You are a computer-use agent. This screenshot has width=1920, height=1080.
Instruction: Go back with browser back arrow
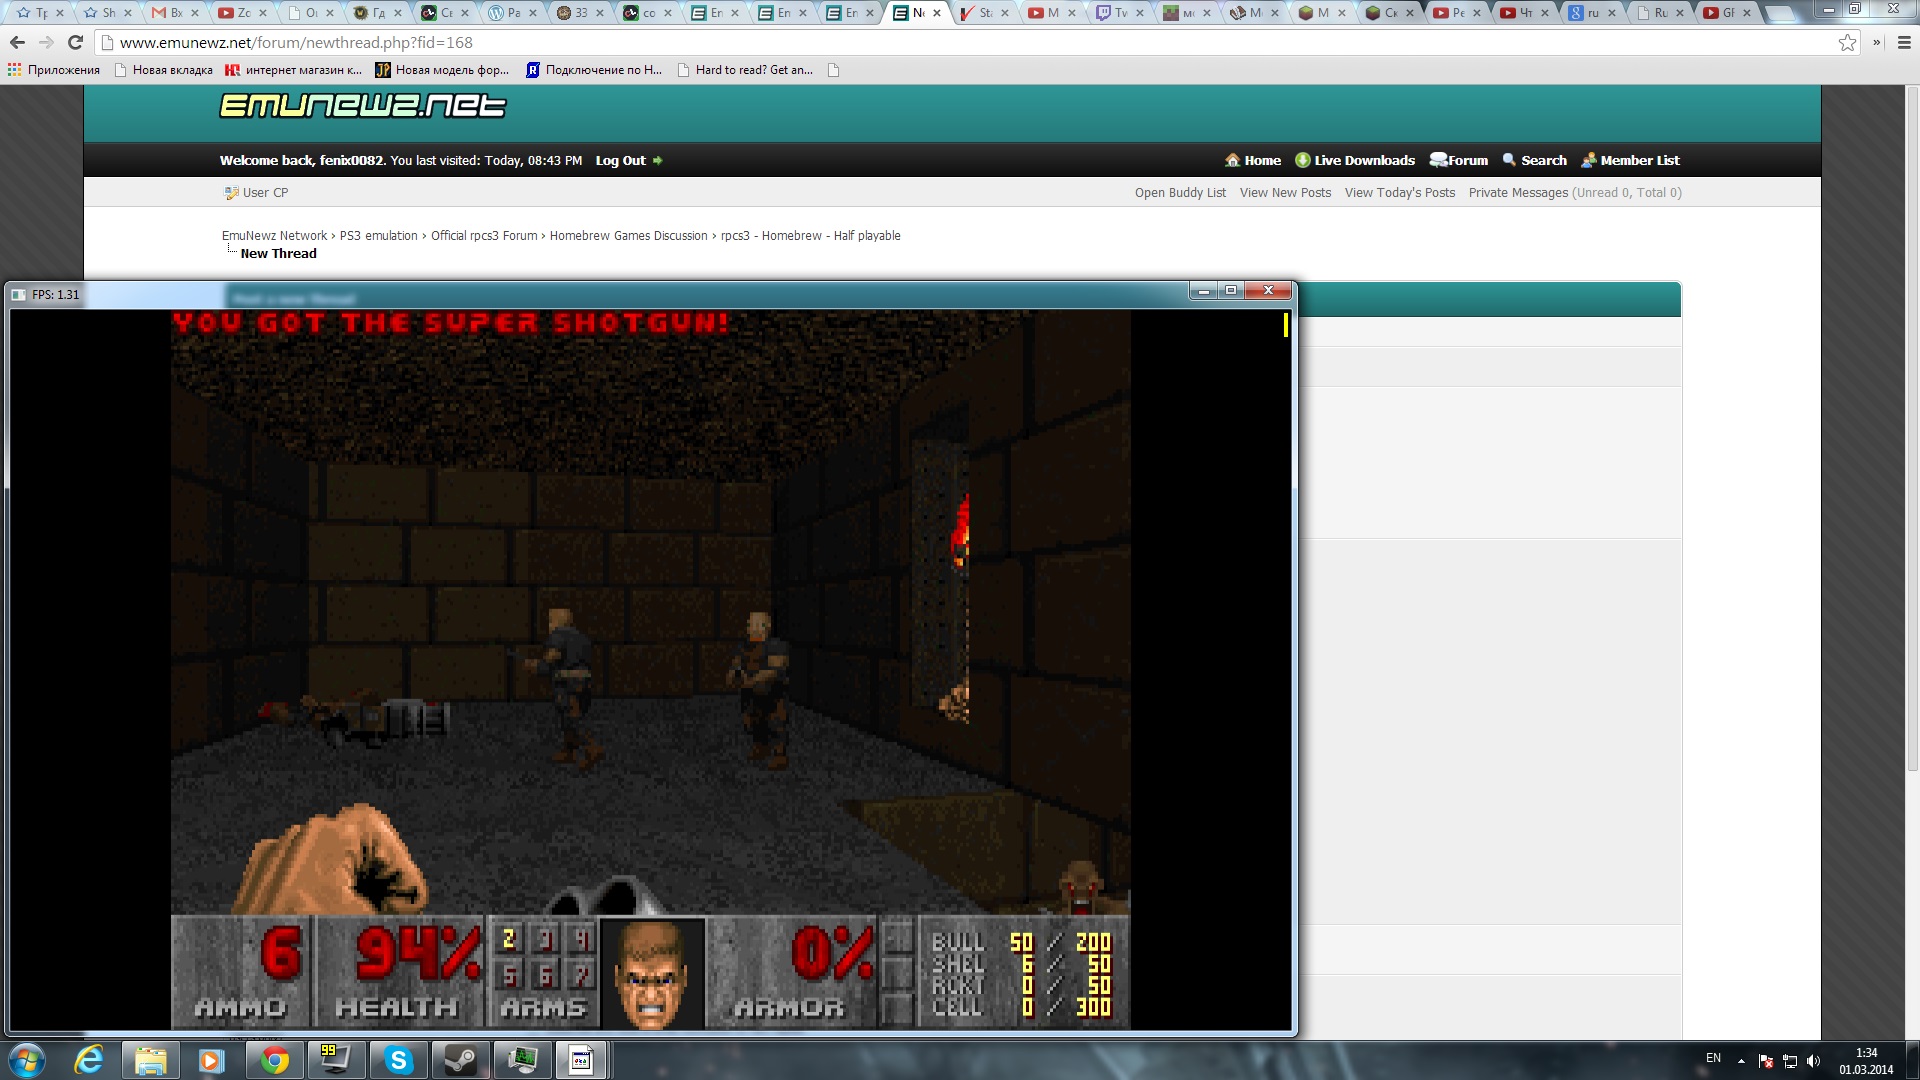point(17,42)
